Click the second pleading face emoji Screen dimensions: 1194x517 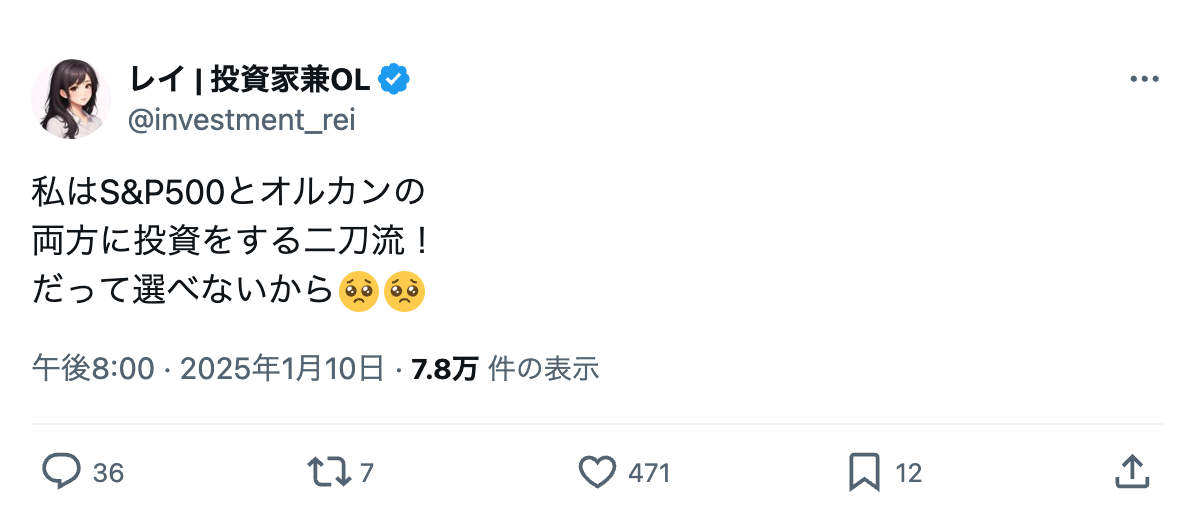click(x=406, y=291)
